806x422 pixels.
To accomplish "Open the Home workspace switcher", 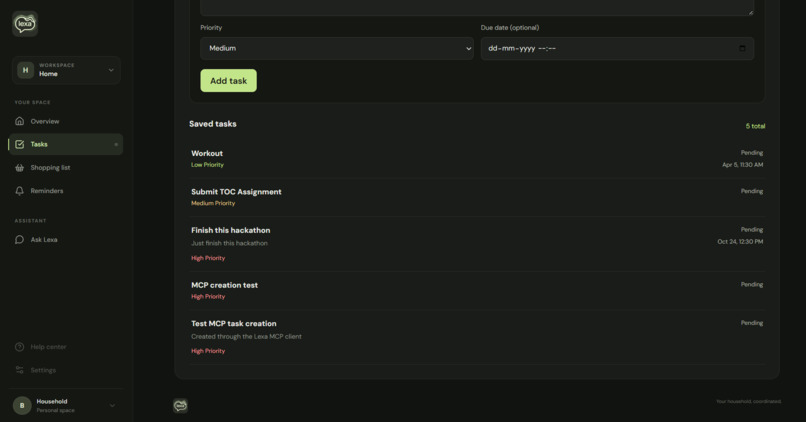I will pos(66,70).
